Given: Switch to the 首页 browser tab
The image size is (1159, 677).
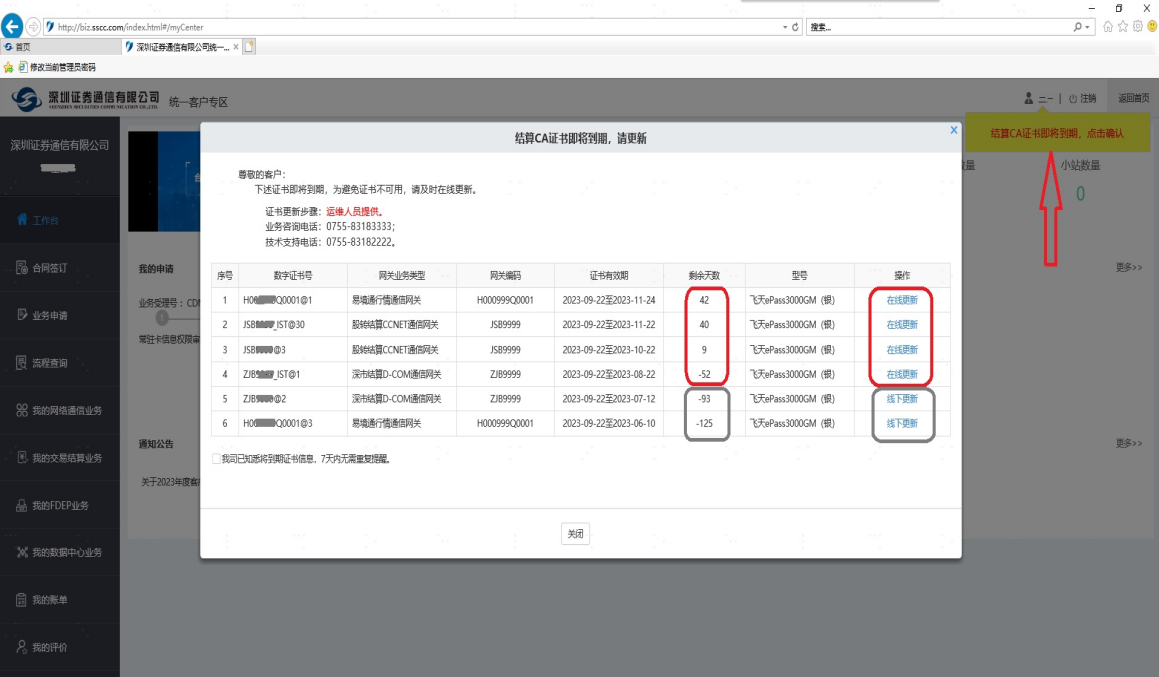Looking at the screenshot, I should point(61,47).
